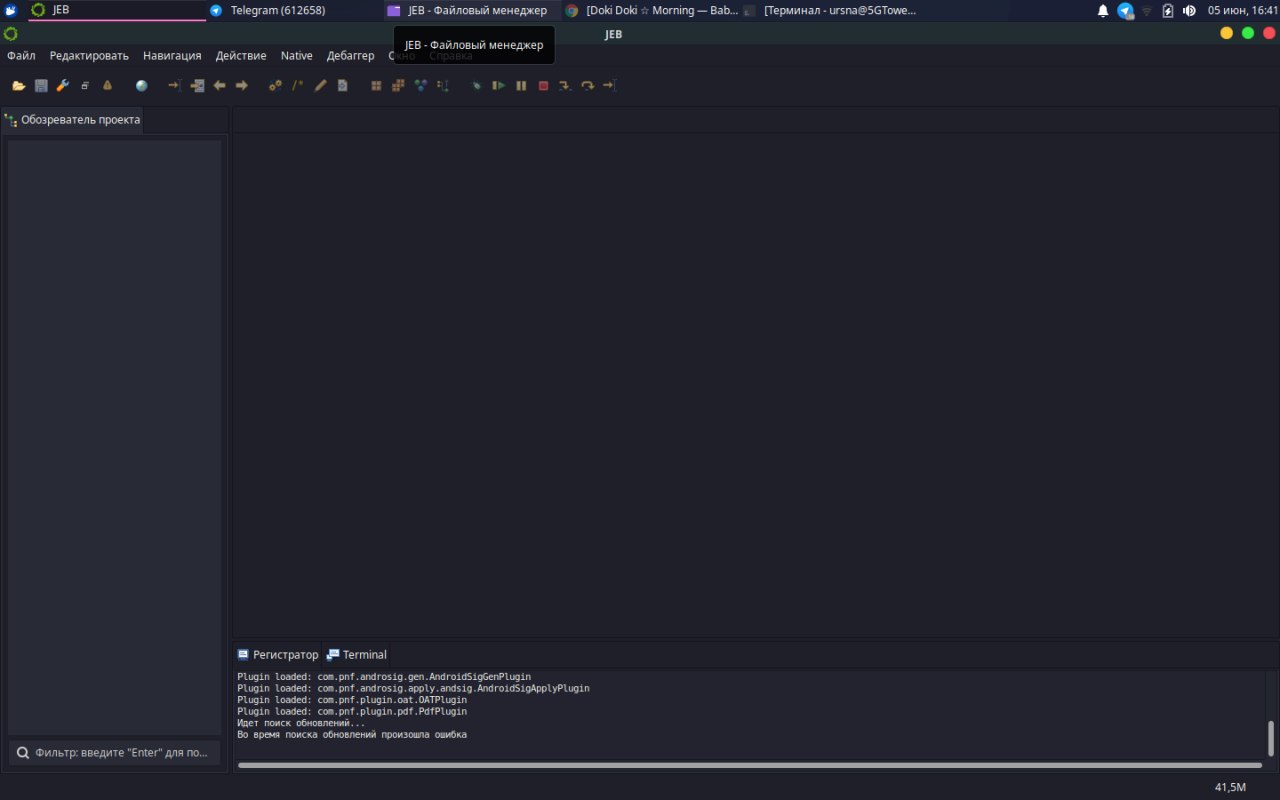Click the globe toolbar icon
The height and width of the screenshot is (800, 1280).
tap(141, 86)
